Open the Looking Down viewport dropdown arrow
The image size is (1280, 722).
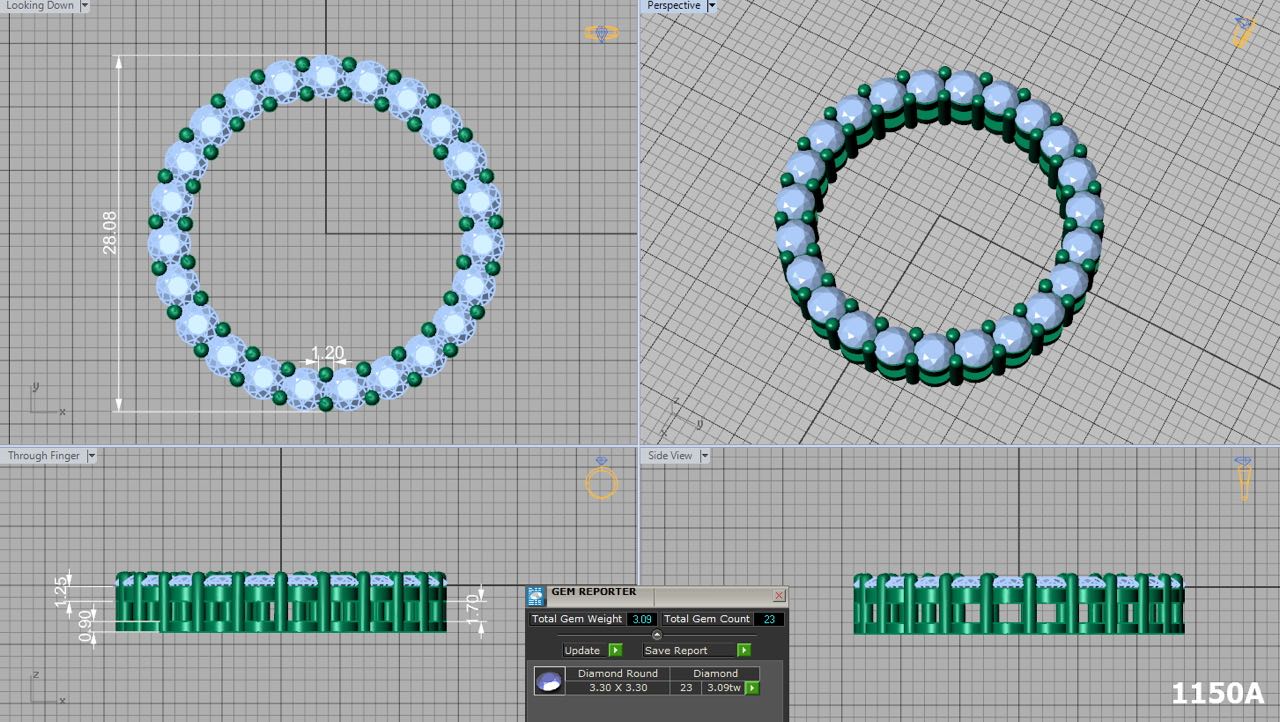84,6
